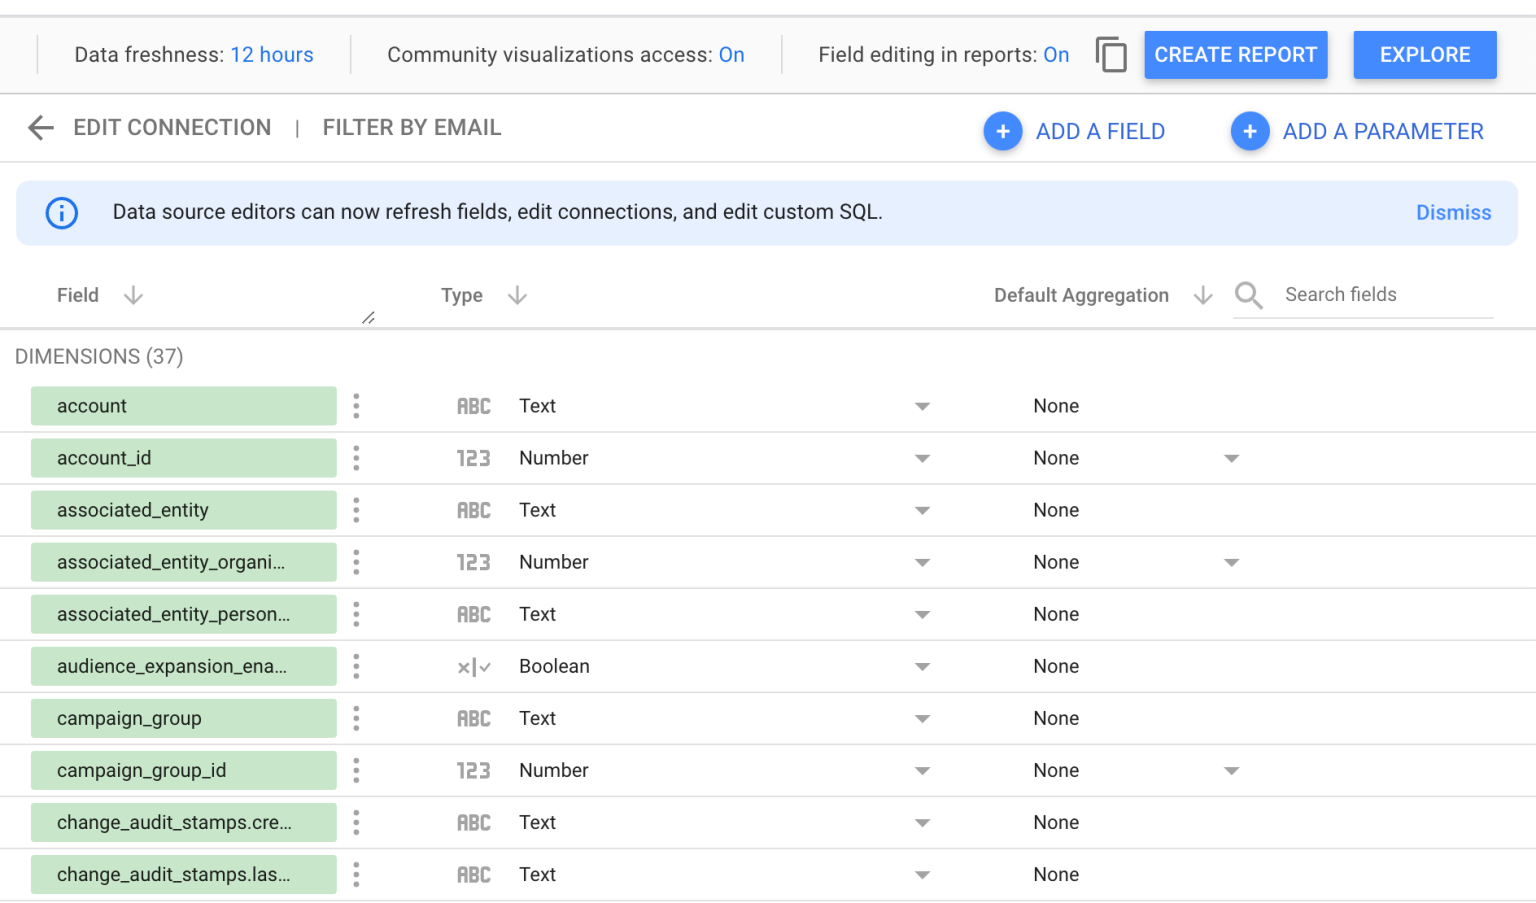Open the Type dropdown for campaign_group
The image size is (1536, 903).
pyautogui.click(x=922, y=718)
